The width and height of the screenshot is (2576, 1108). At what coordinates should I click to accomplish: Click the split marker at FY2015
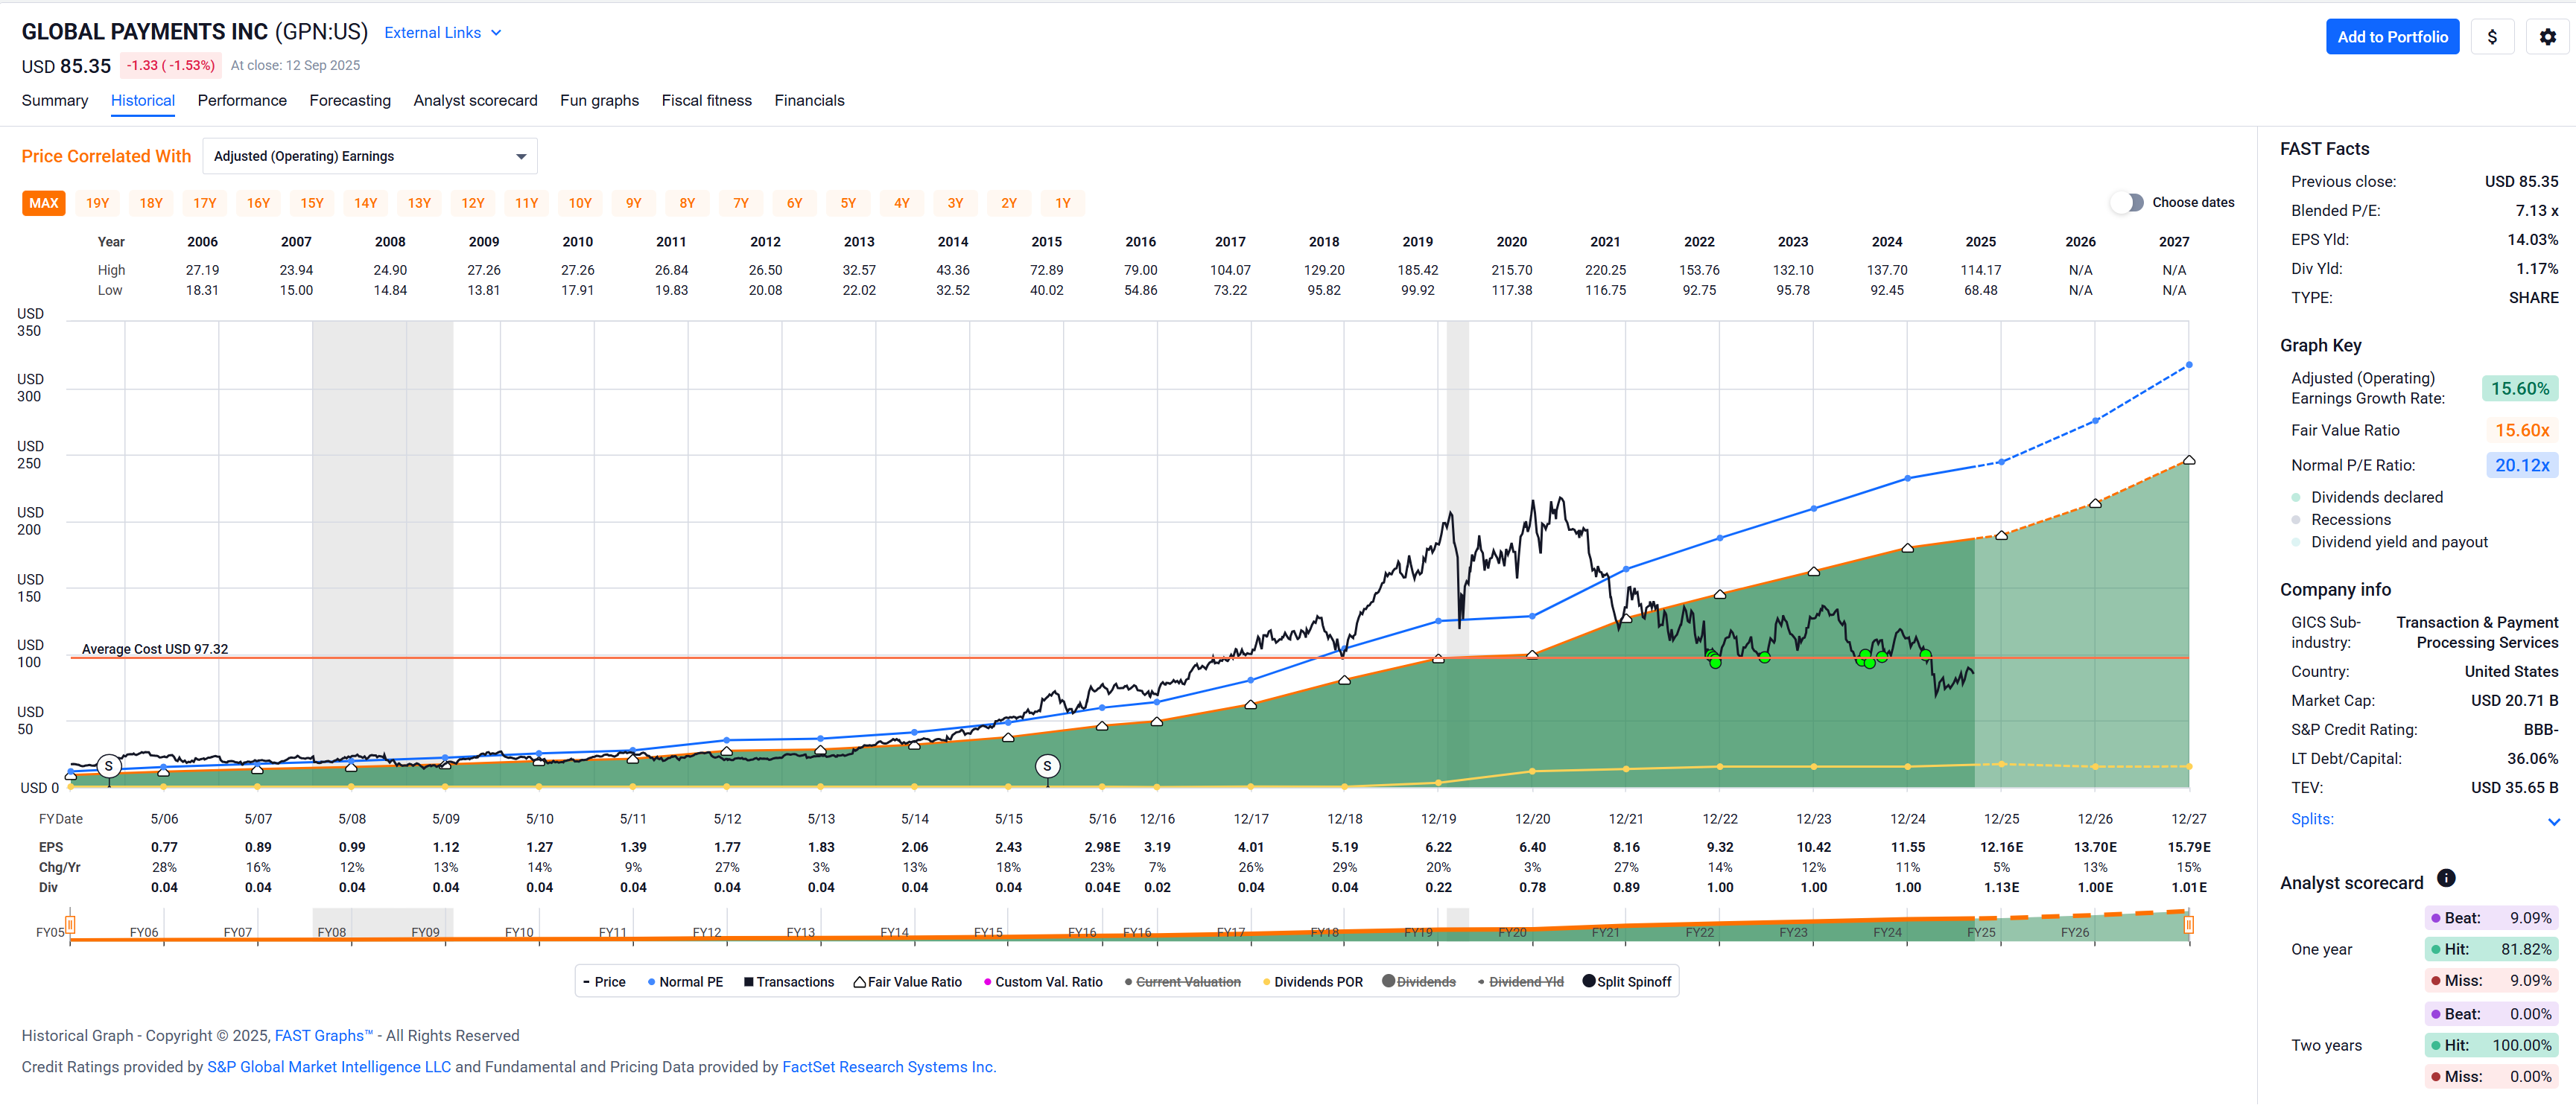[x=1047, y=768]
